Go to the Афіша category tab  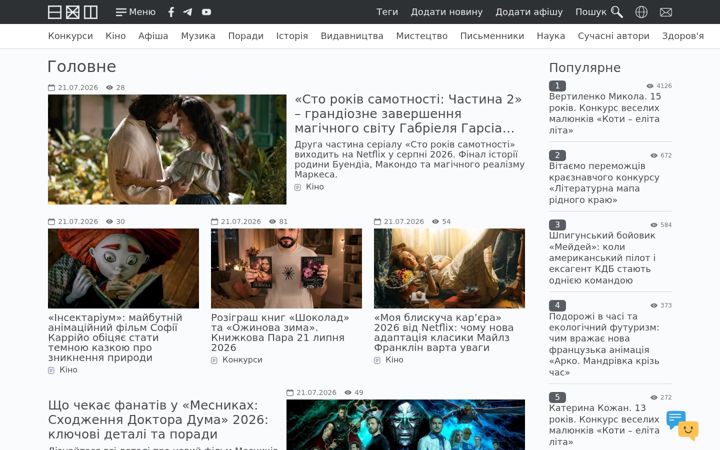click(153, 36)
